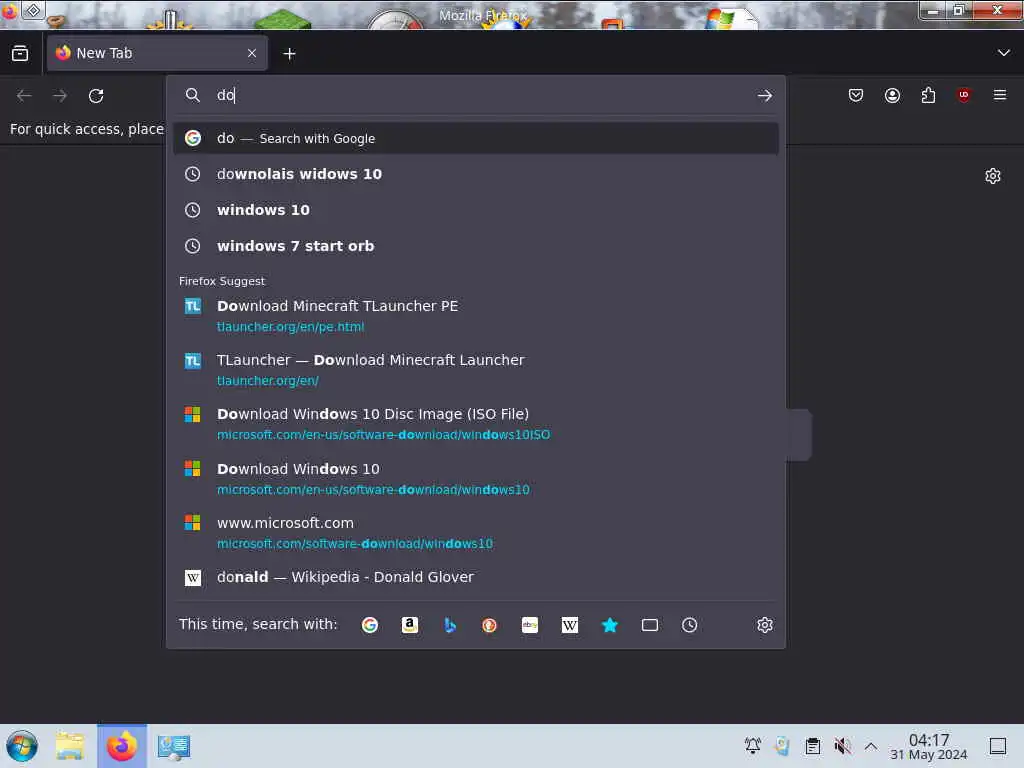Open the uBlock Origin extension icon

click(x=964, y=95)
